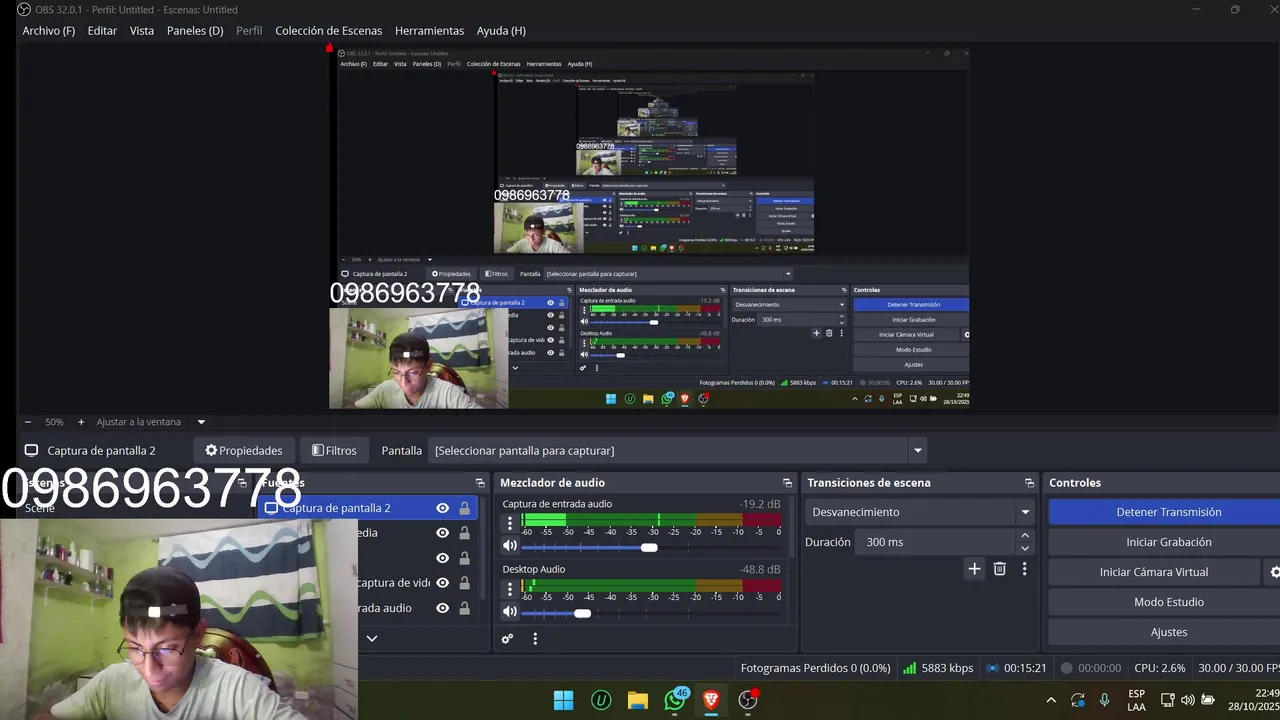The height and width of the screenshot is (720, 1280).
Task: Toggle visibility of the entrada audio source
Action: tap(442, 608)
